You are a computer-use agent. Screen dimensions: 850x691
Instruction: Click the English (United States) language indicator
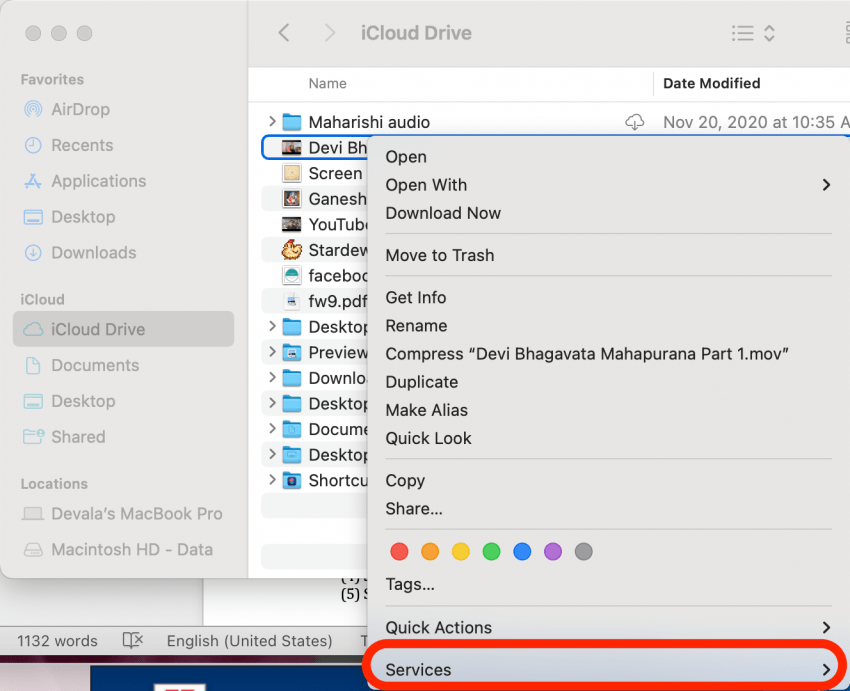[249, 641]
